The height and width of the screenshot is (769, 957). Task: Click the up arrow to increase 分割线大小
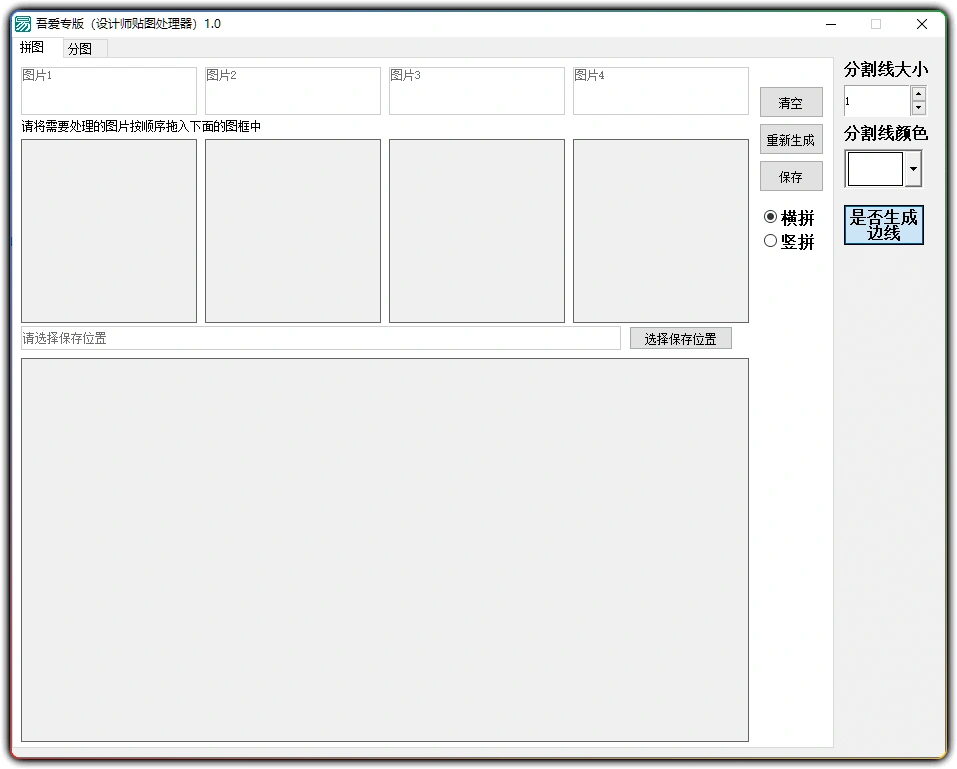tap(917, 94)
